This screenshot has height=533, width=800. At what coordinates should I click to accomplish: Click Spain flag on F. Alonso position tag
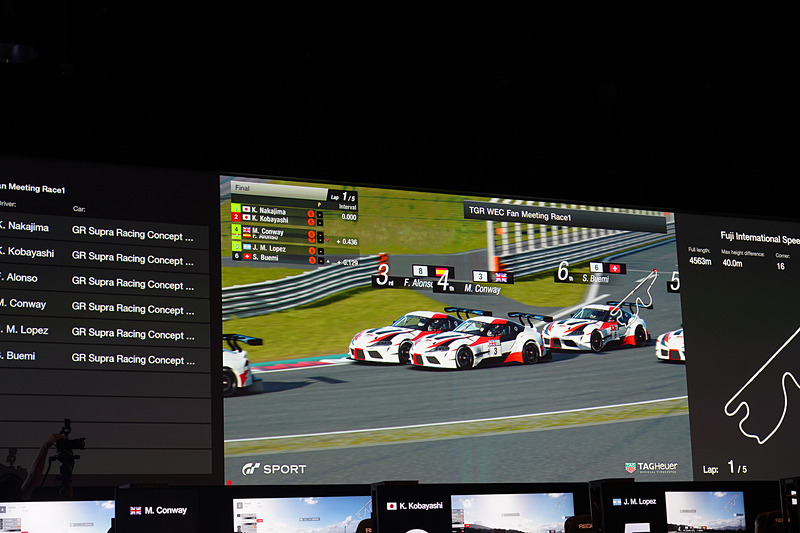(x=441, y=272)
